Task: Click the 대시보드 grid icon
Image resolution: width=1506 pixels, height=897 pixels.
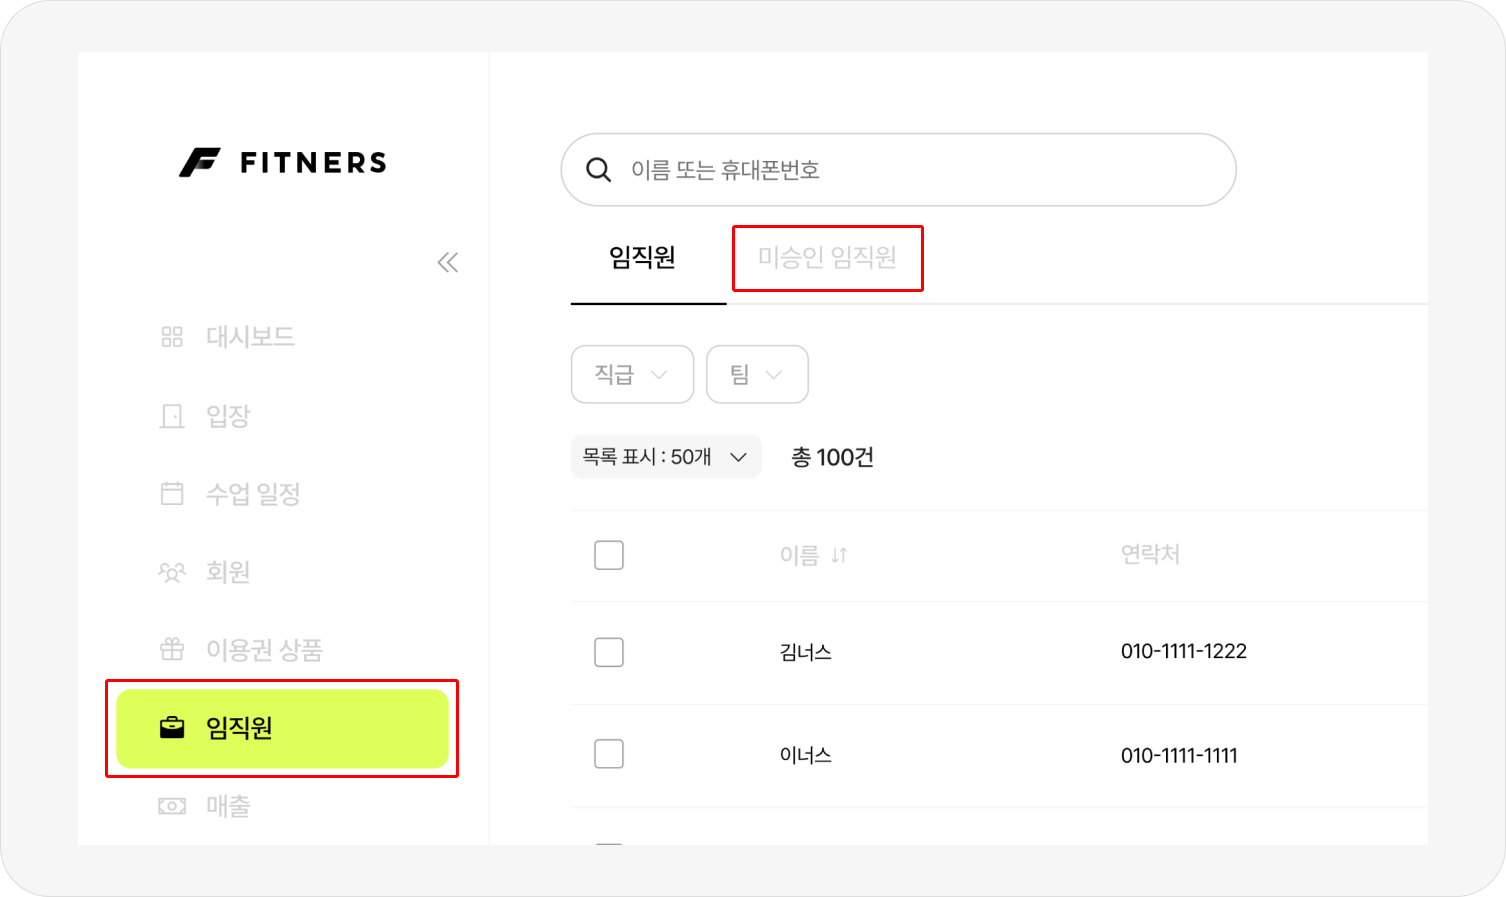Action: tap(172, 337)
